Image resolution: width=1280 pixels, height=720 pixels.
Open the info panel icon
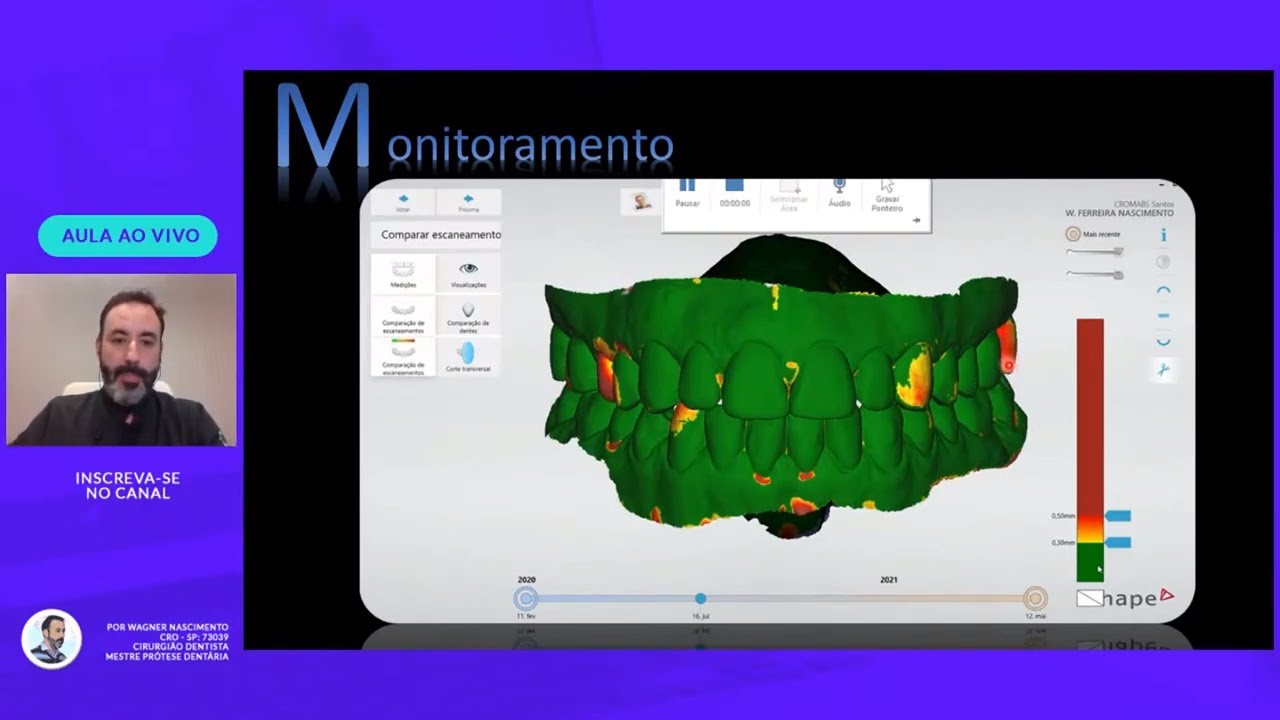click(x=1163, y=235)
